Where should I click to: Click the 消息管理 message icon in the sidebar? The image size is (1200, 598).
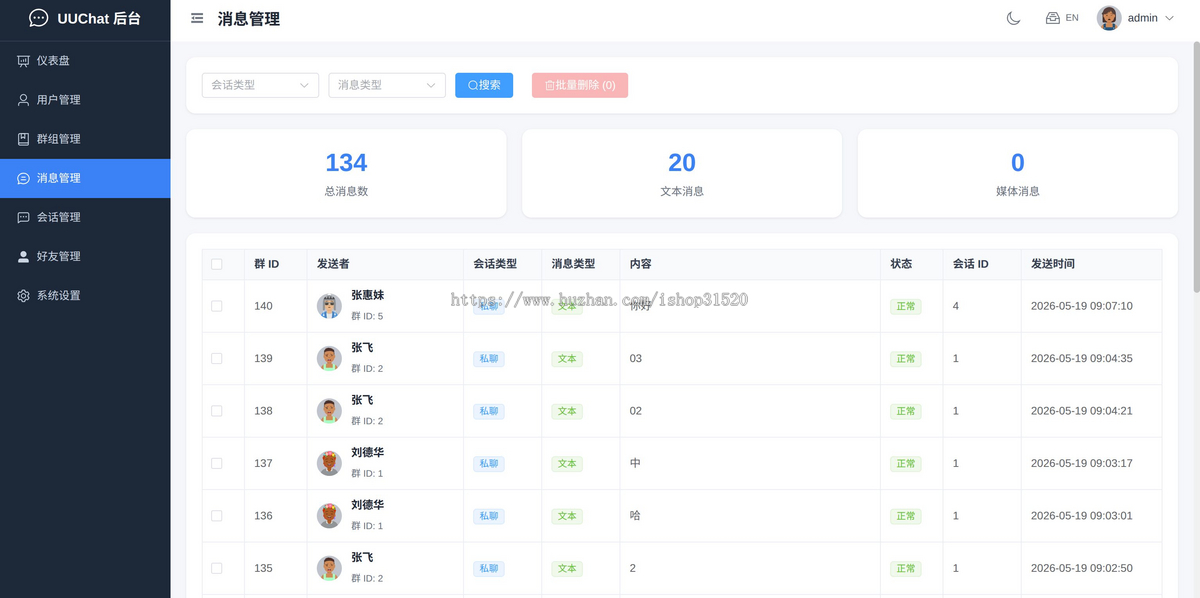tap(23, 178)
